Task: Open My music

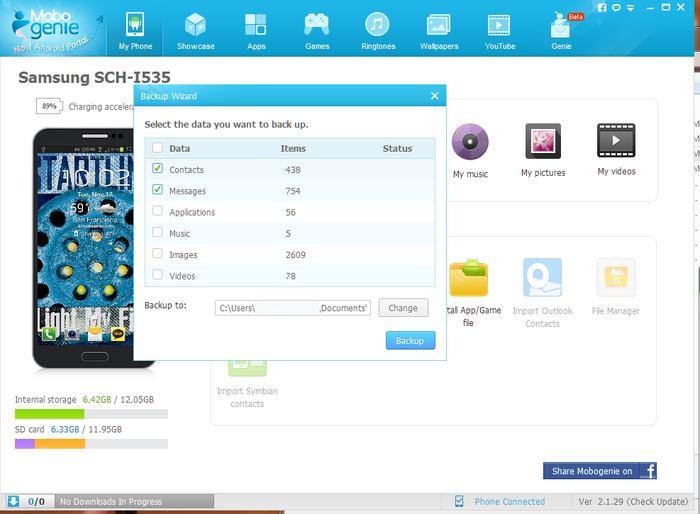Action: pyautogui.click(x=470, y=151)
